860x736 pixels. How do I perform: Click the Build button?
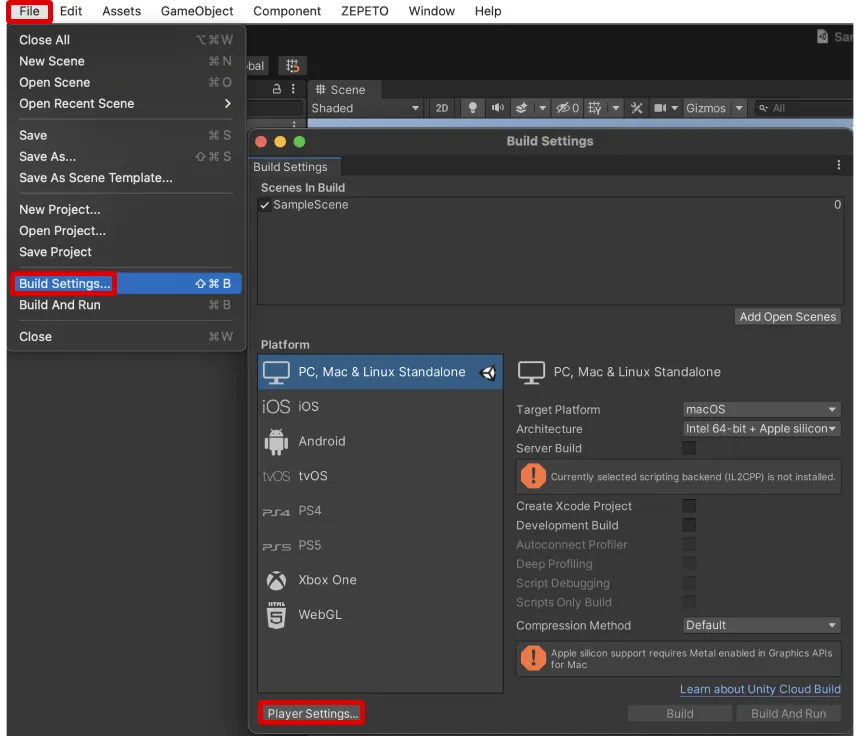pos(680,714)
